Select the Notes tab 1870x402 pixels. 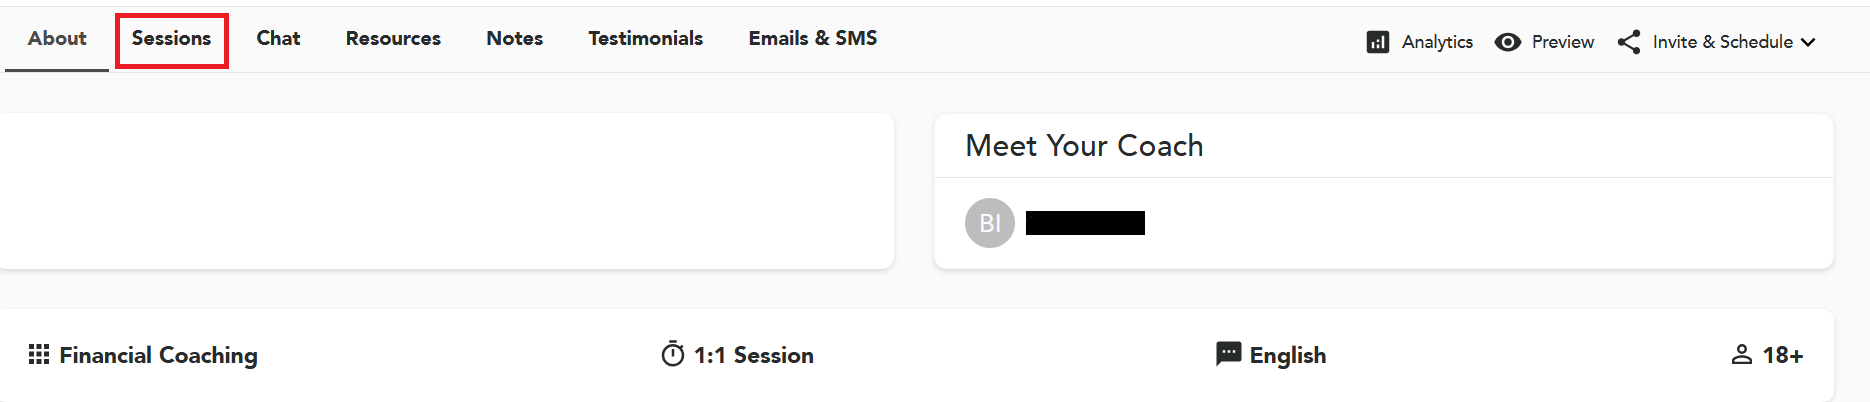(514, 38)
